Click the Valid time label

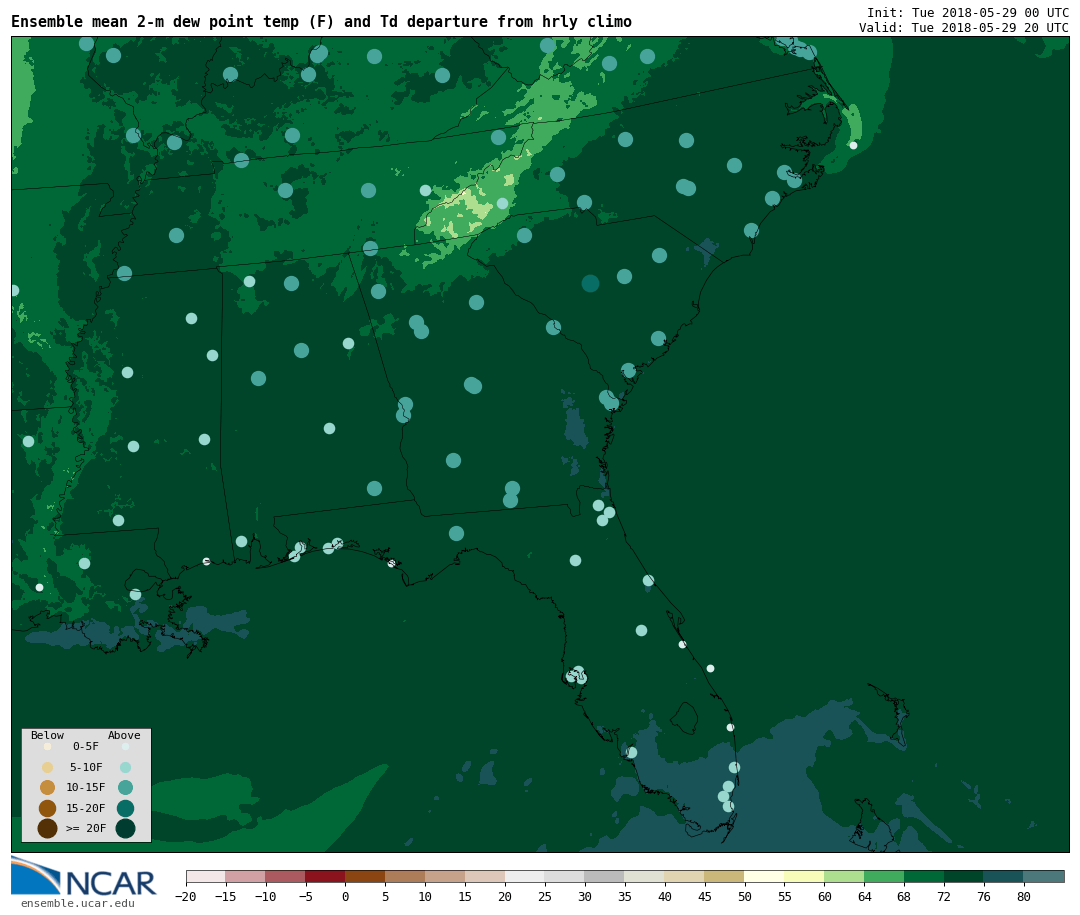tap(963, 28)
